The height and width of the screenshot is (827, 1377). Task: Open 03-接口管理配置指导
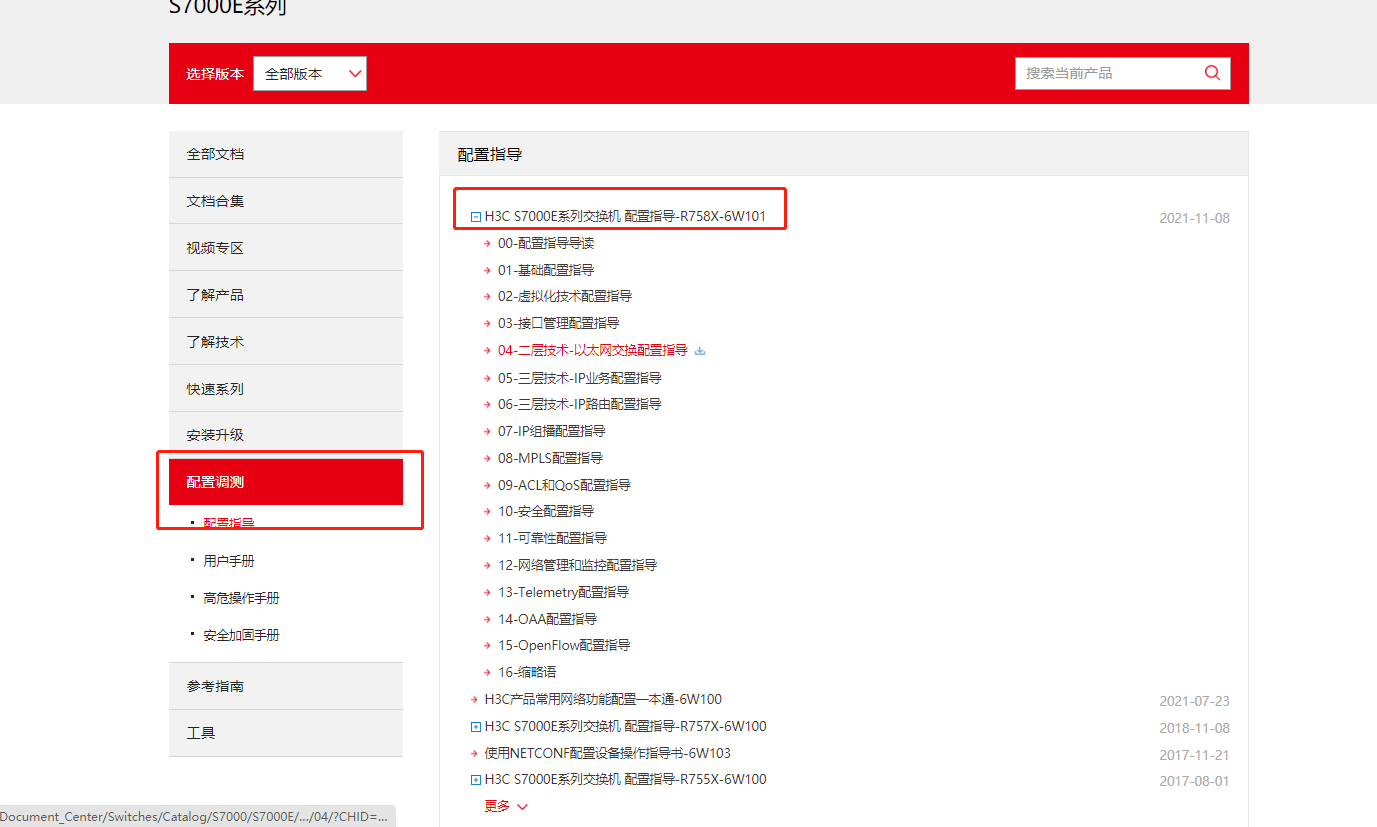(559, 323)
